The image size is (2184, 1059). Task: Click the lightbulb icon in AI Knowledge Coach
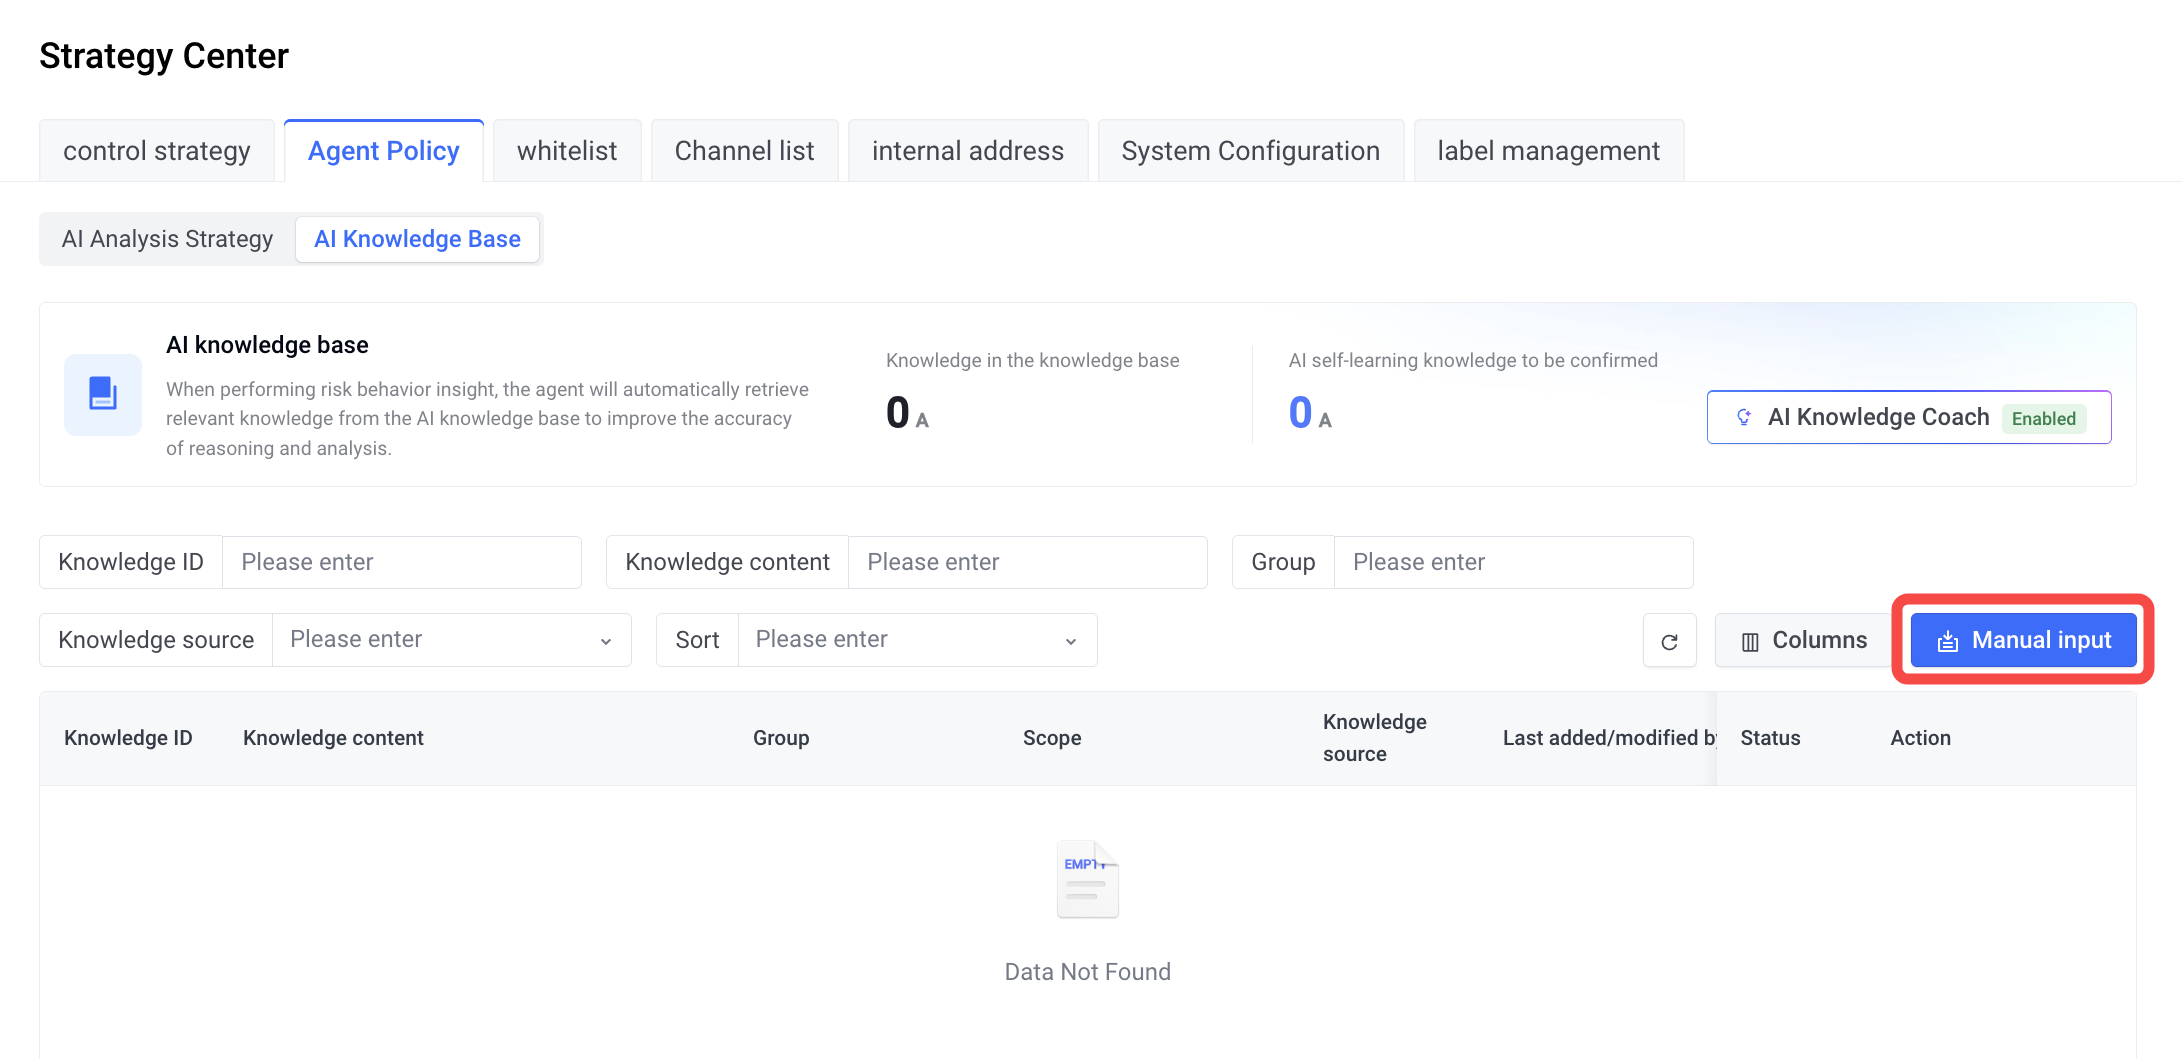(1743, 417)
